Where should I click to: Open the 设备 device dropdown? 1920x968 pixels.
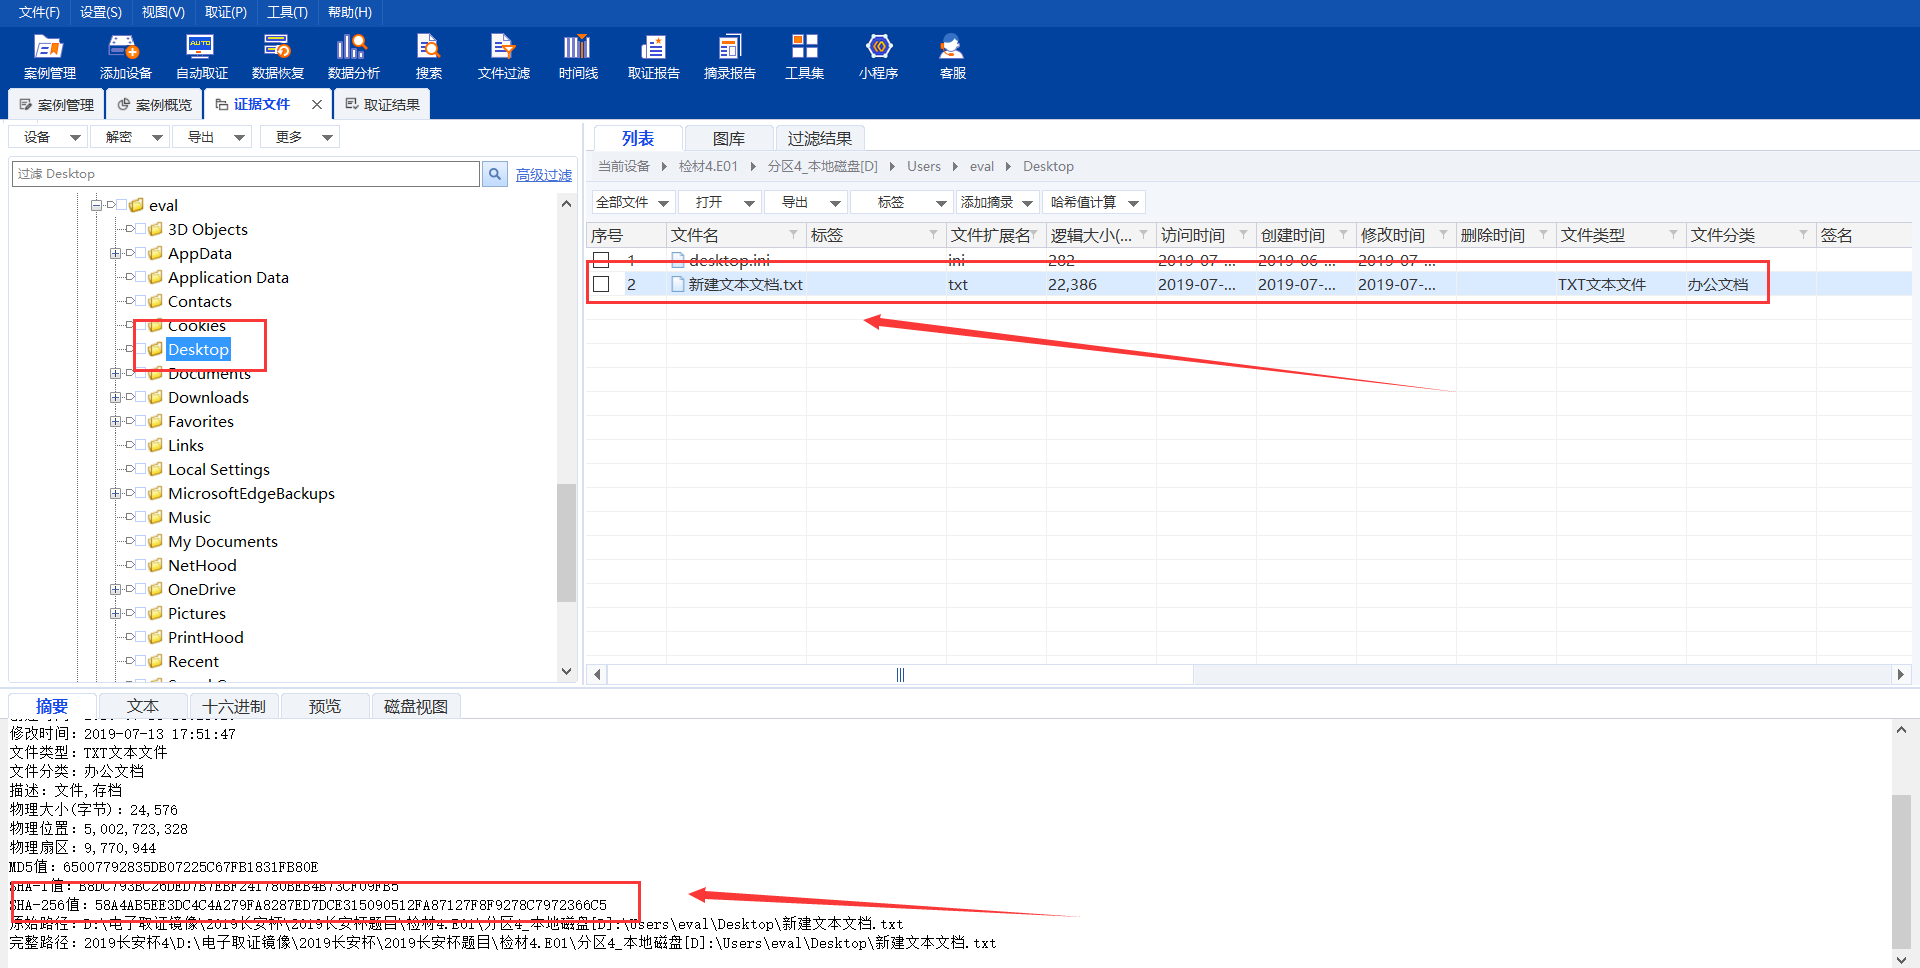coord(50,137)
